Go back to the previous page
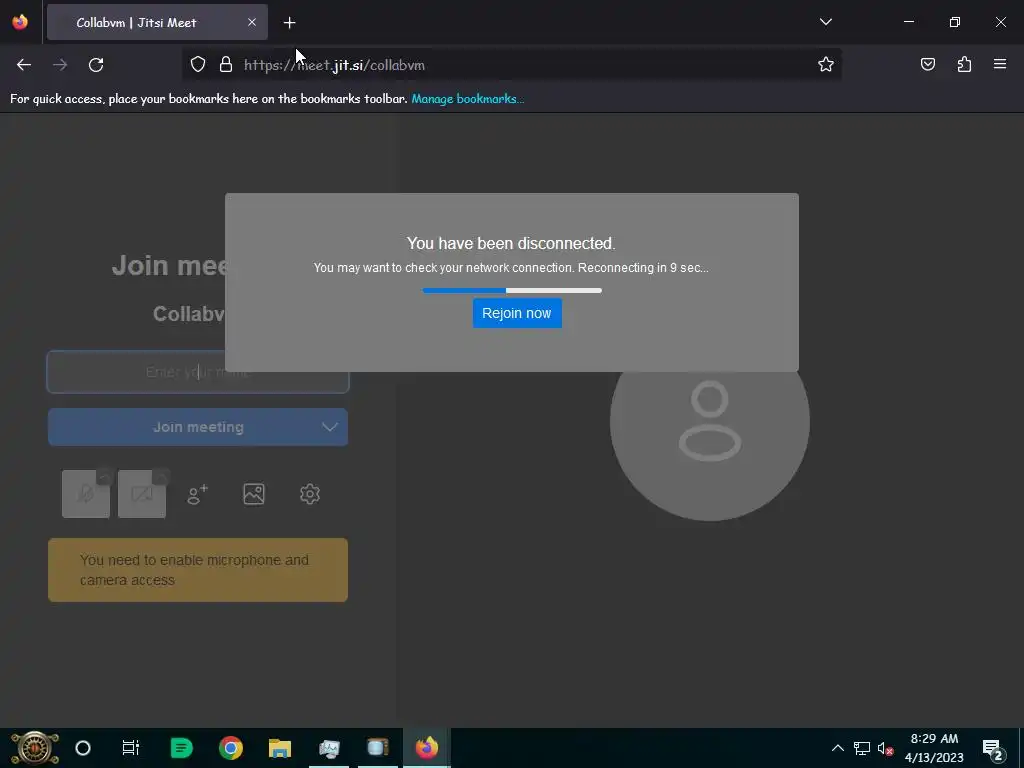Screen dimensions: 1024x768 point(24,65)
